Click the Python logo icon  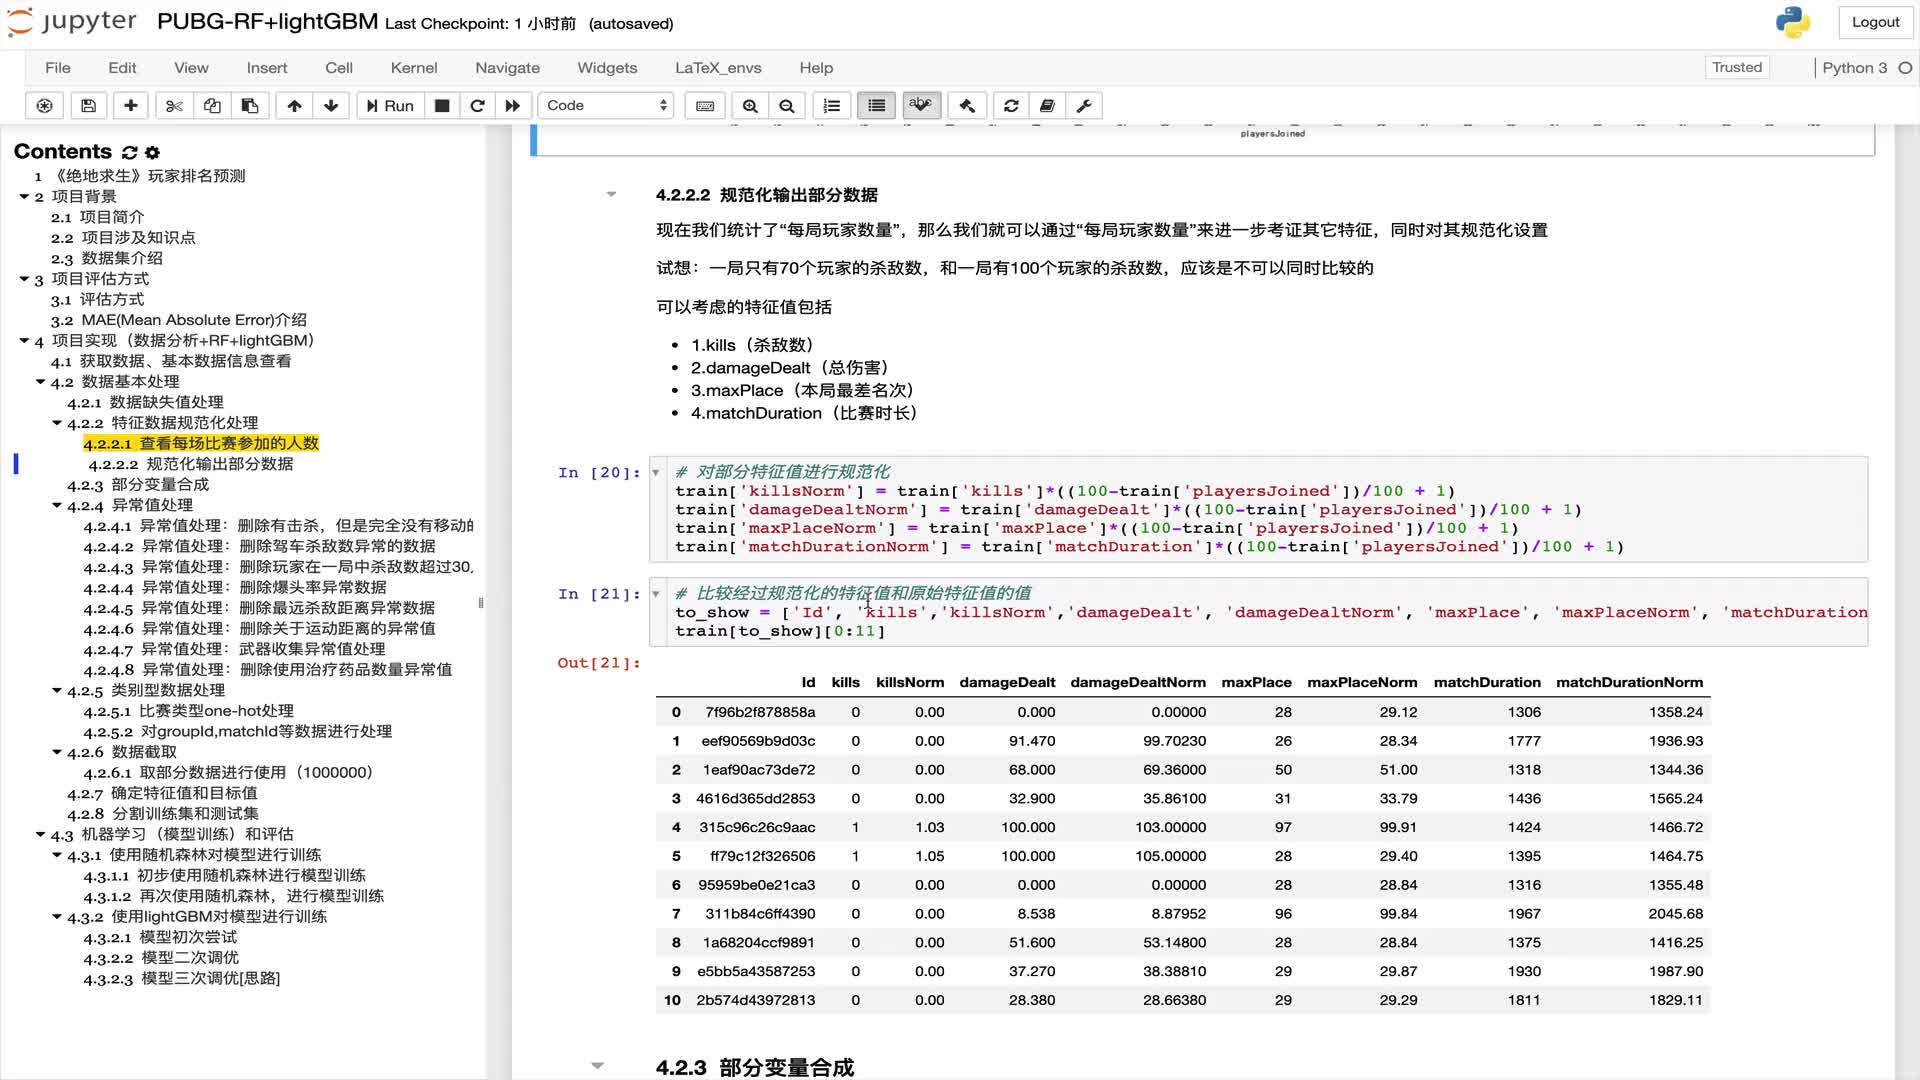click(x=1793, y=22)
